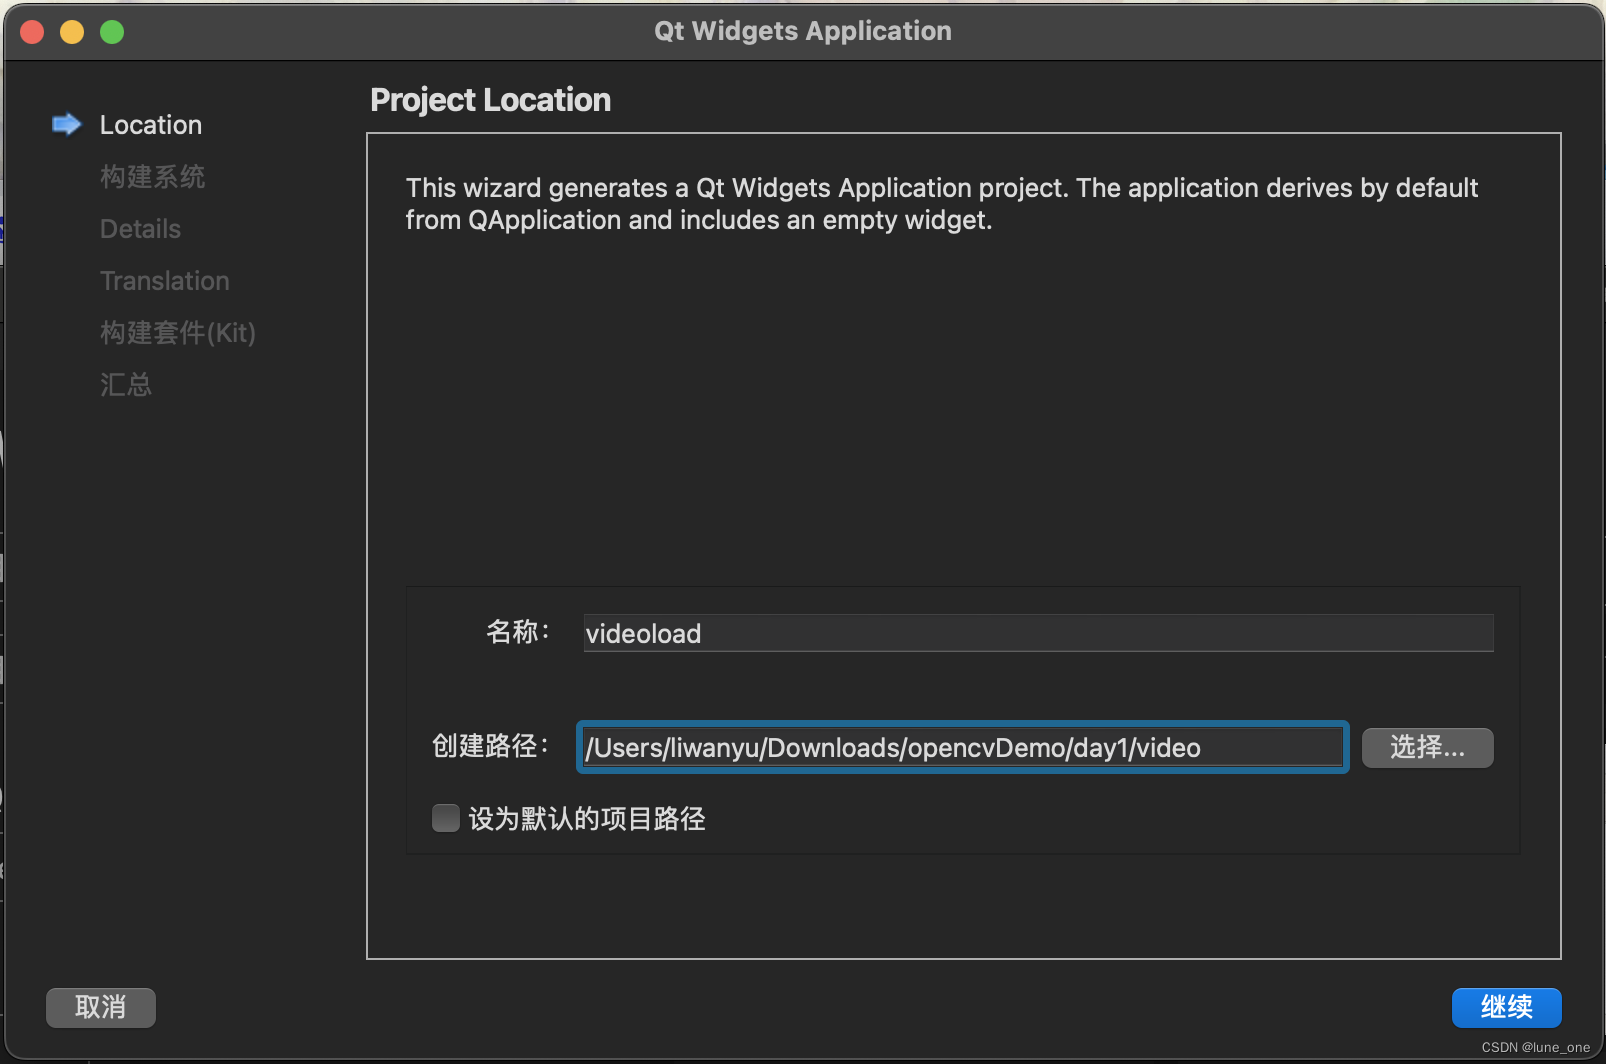
Task: Open the 构建套件(Kit) wizard step
Action: [x=177, y=332]
